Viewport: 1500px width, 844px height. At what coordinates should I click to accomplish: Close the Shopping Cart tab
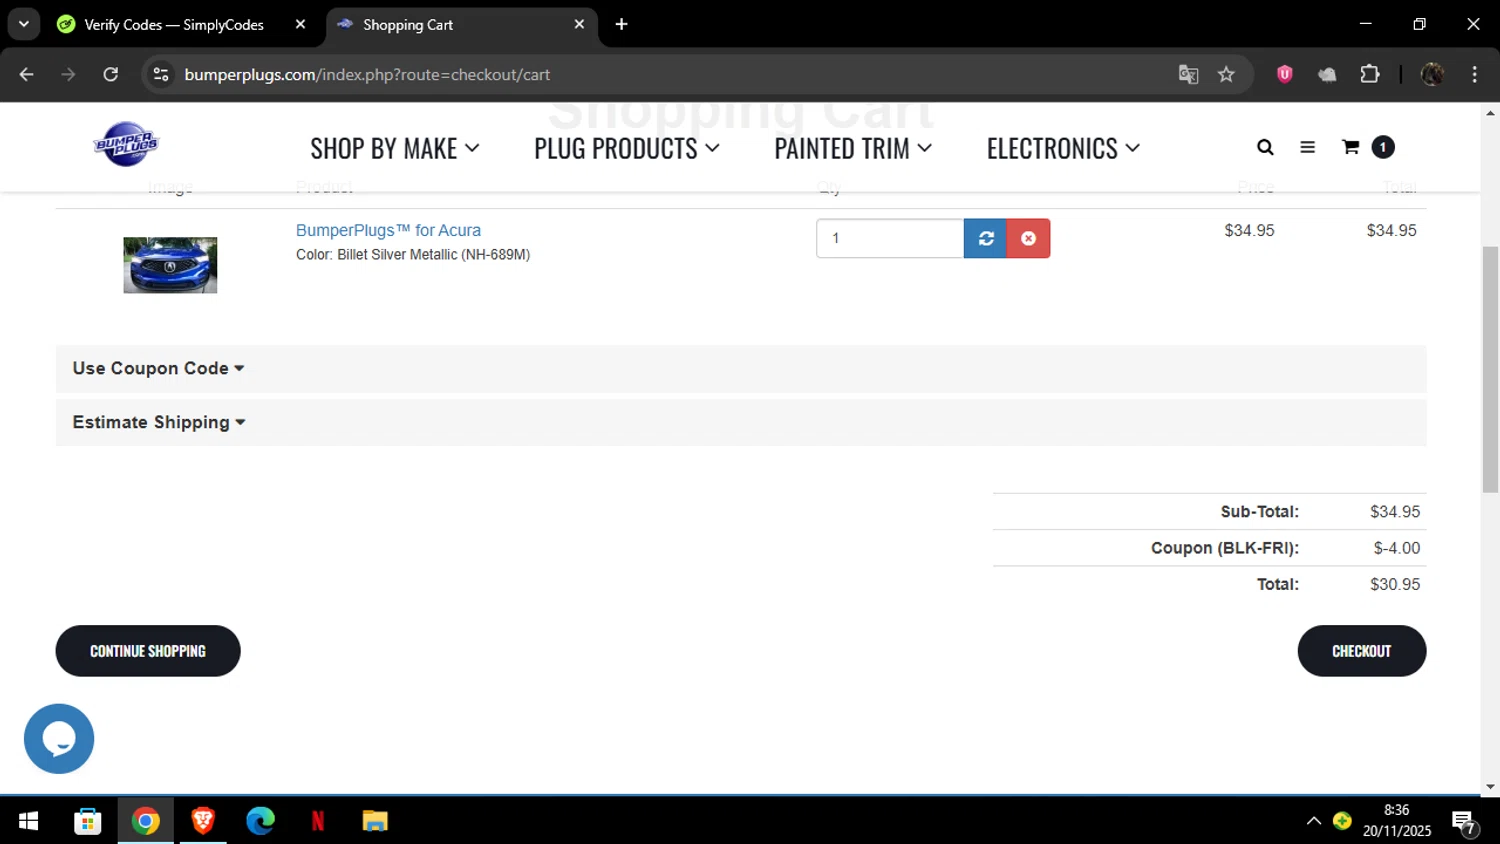tap(579, 24)
